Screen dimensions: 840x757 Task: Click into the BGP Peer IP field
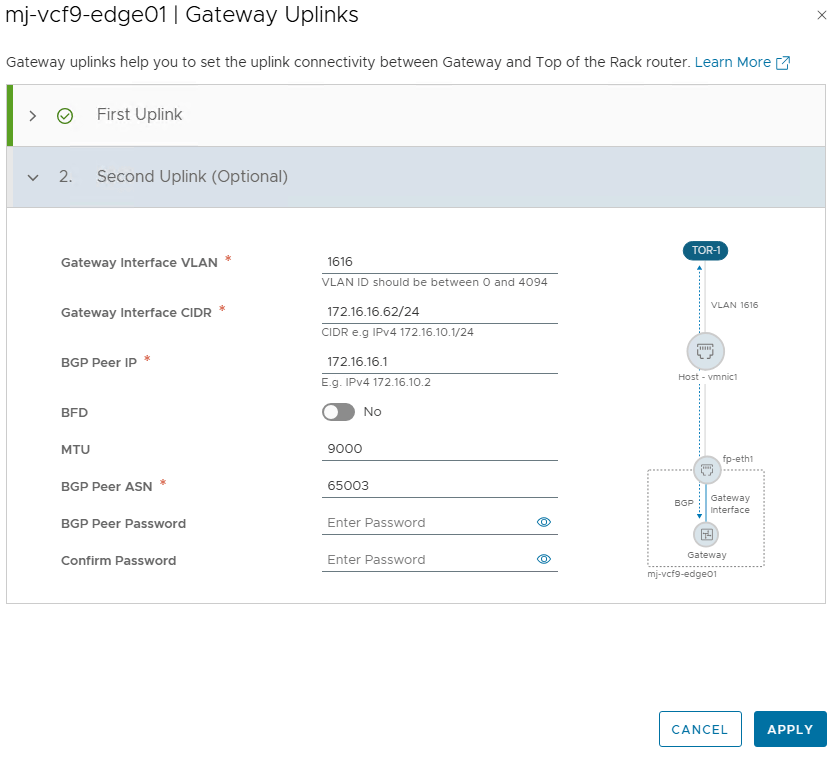point(439,362)
